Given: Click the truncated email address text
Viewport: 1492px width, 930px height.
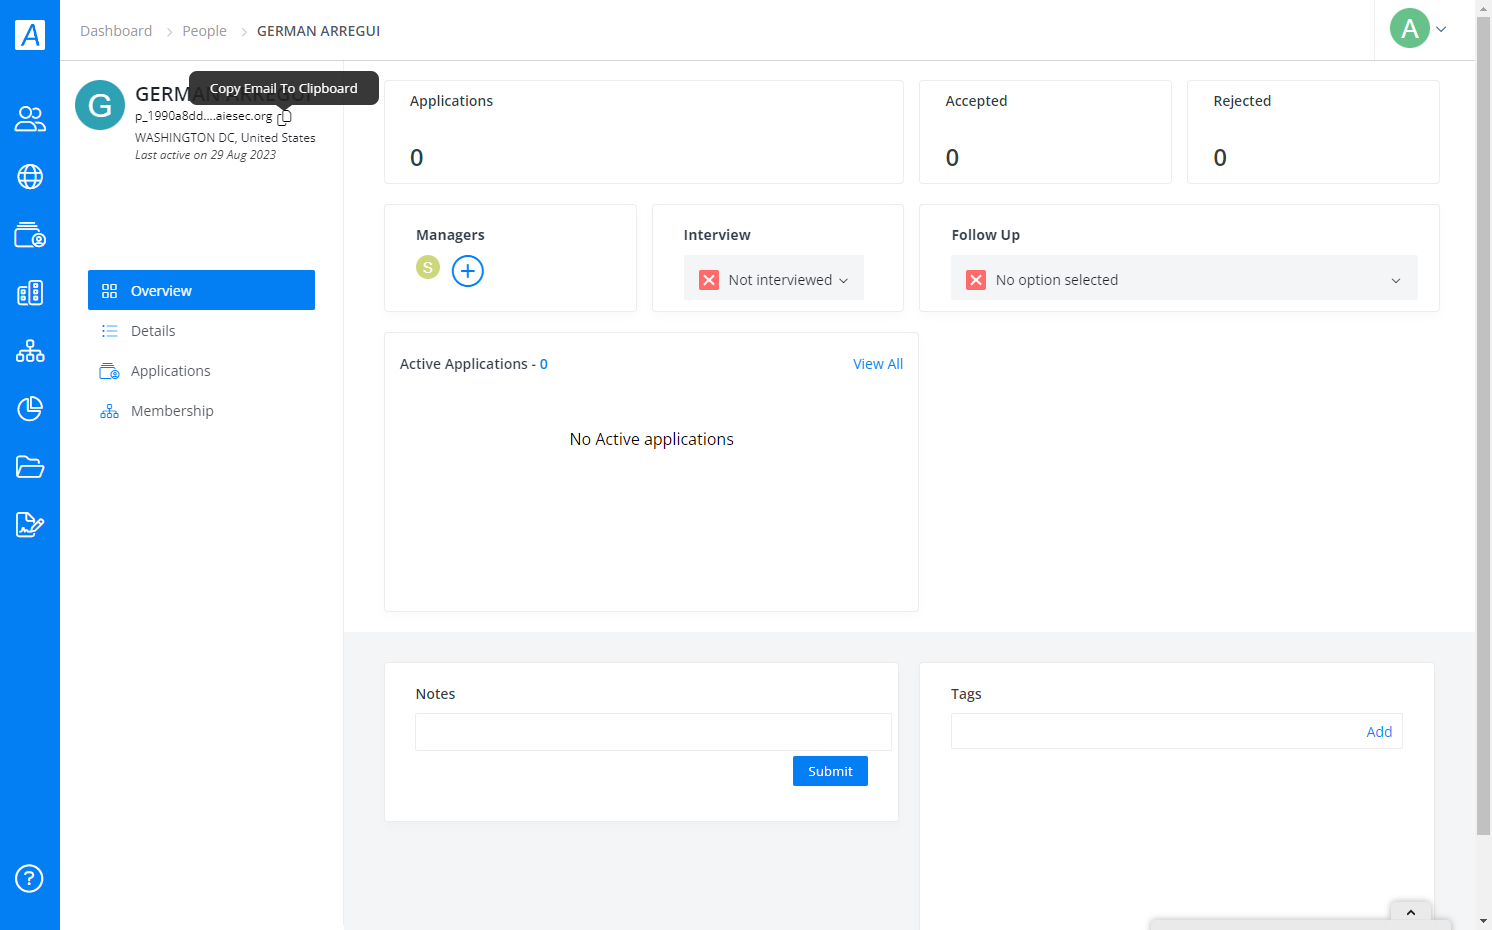Looking at the screenshot, I should pos(203,116).
